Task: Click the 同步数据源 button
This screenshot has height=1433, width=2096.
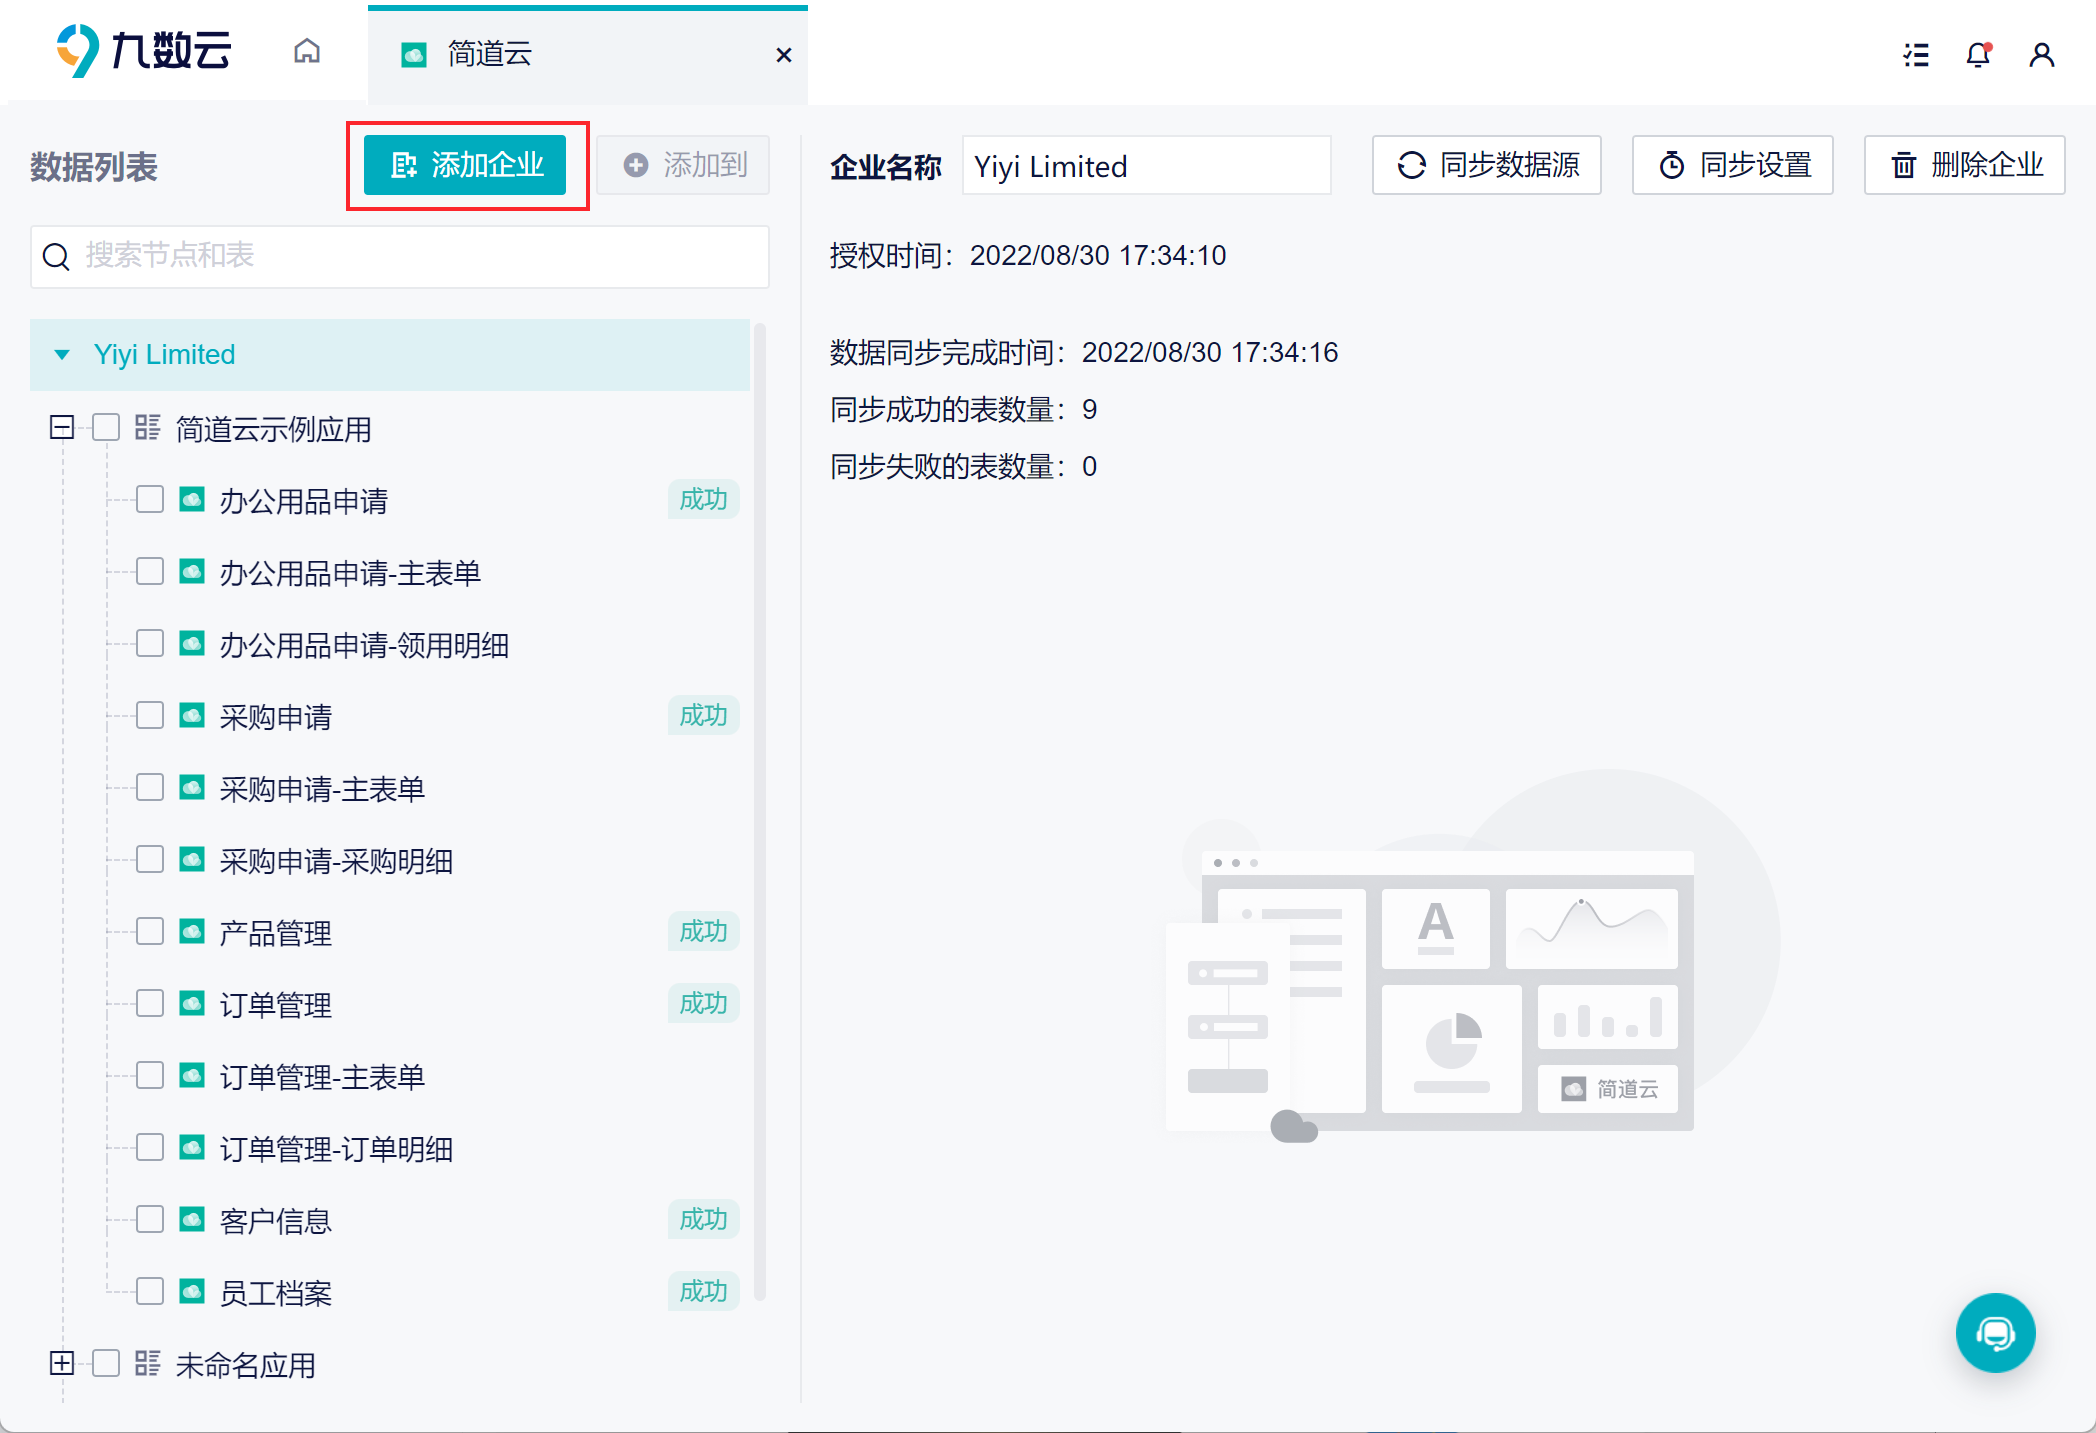Action: pyautogui.click(x=1487, y=165)
